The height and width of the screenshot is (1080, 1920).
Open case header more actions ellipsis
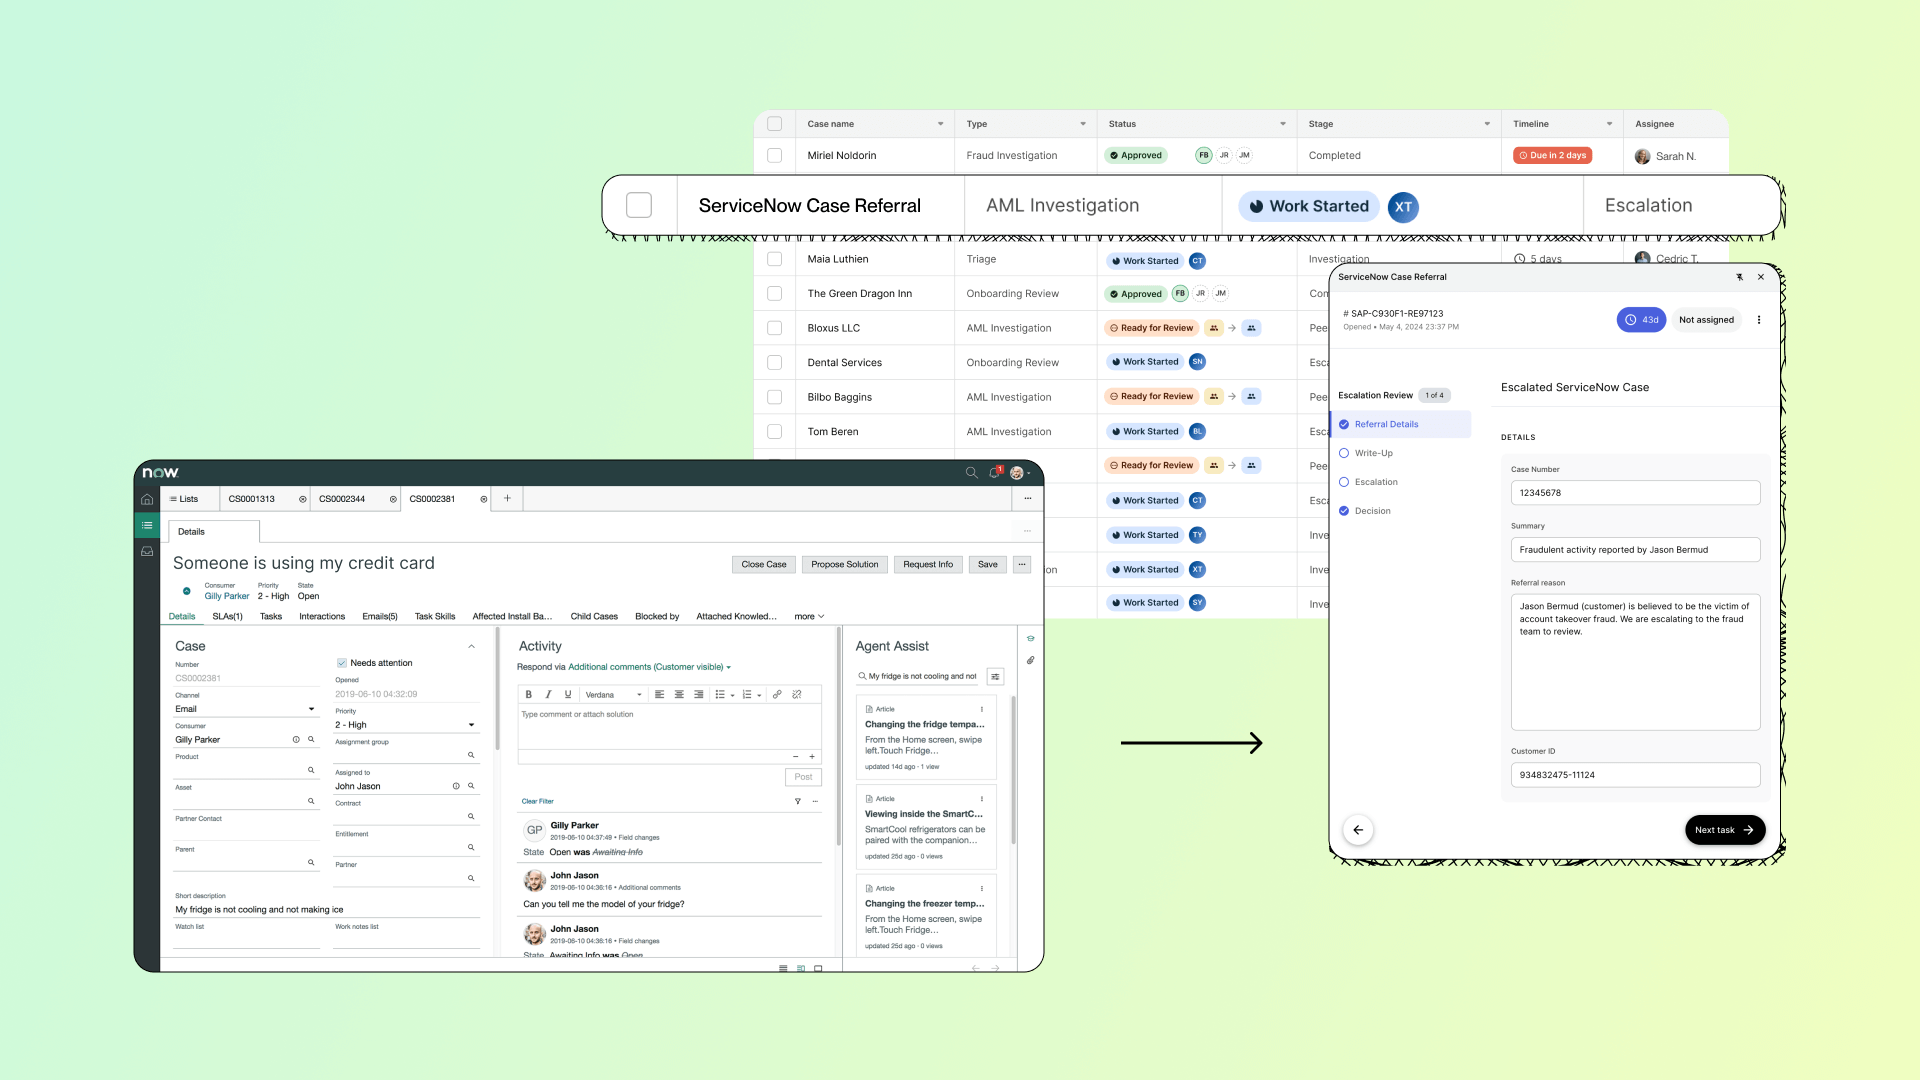[x=1022, y=564]
